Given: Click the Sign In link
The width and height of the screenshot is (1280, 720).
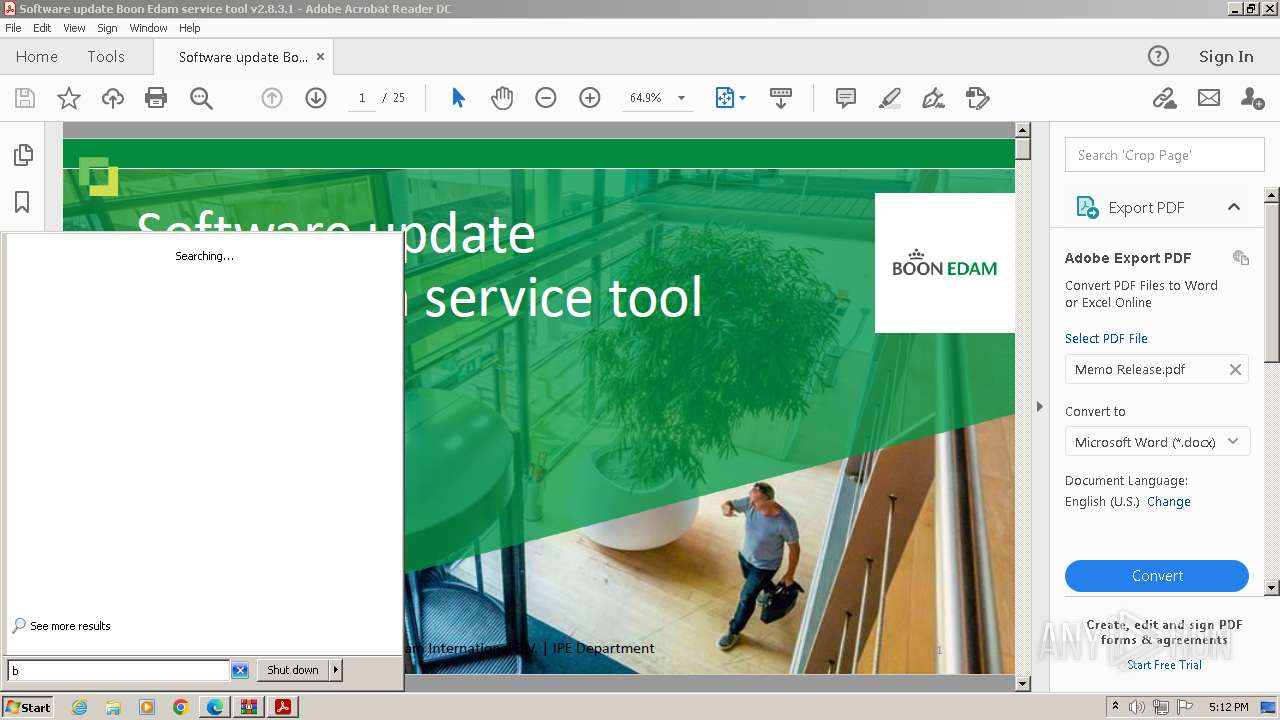Looking at the screenshot, I should (x=1226, y=57).
